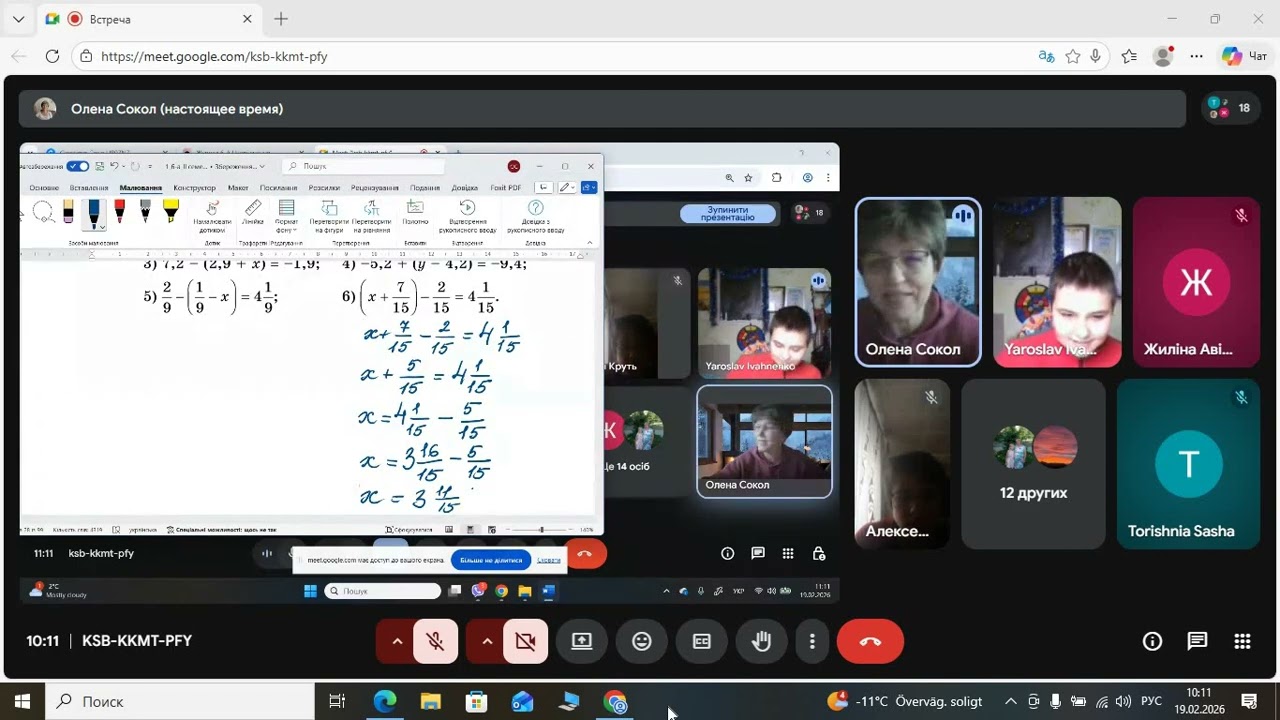1280x720 pixels.
Task: Select the gray pencil drawing tool in Word
Action: [x=145, y=211]
